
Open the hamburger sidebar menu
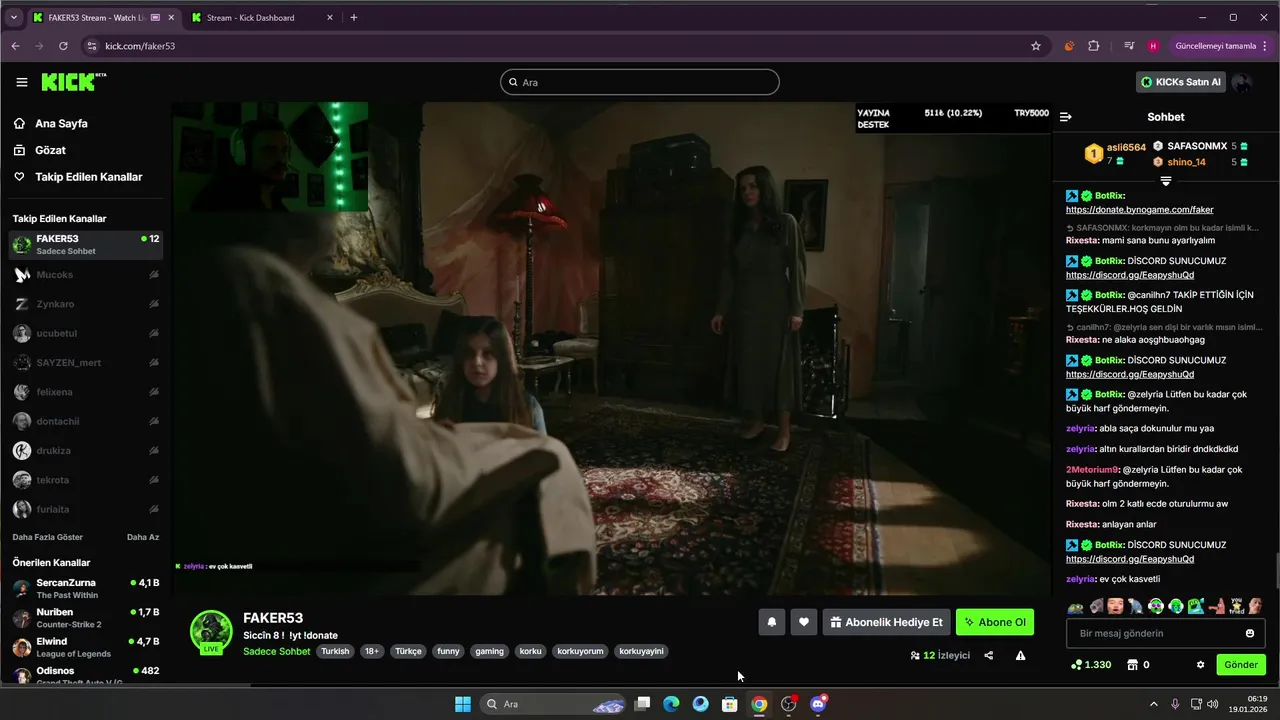22,82
